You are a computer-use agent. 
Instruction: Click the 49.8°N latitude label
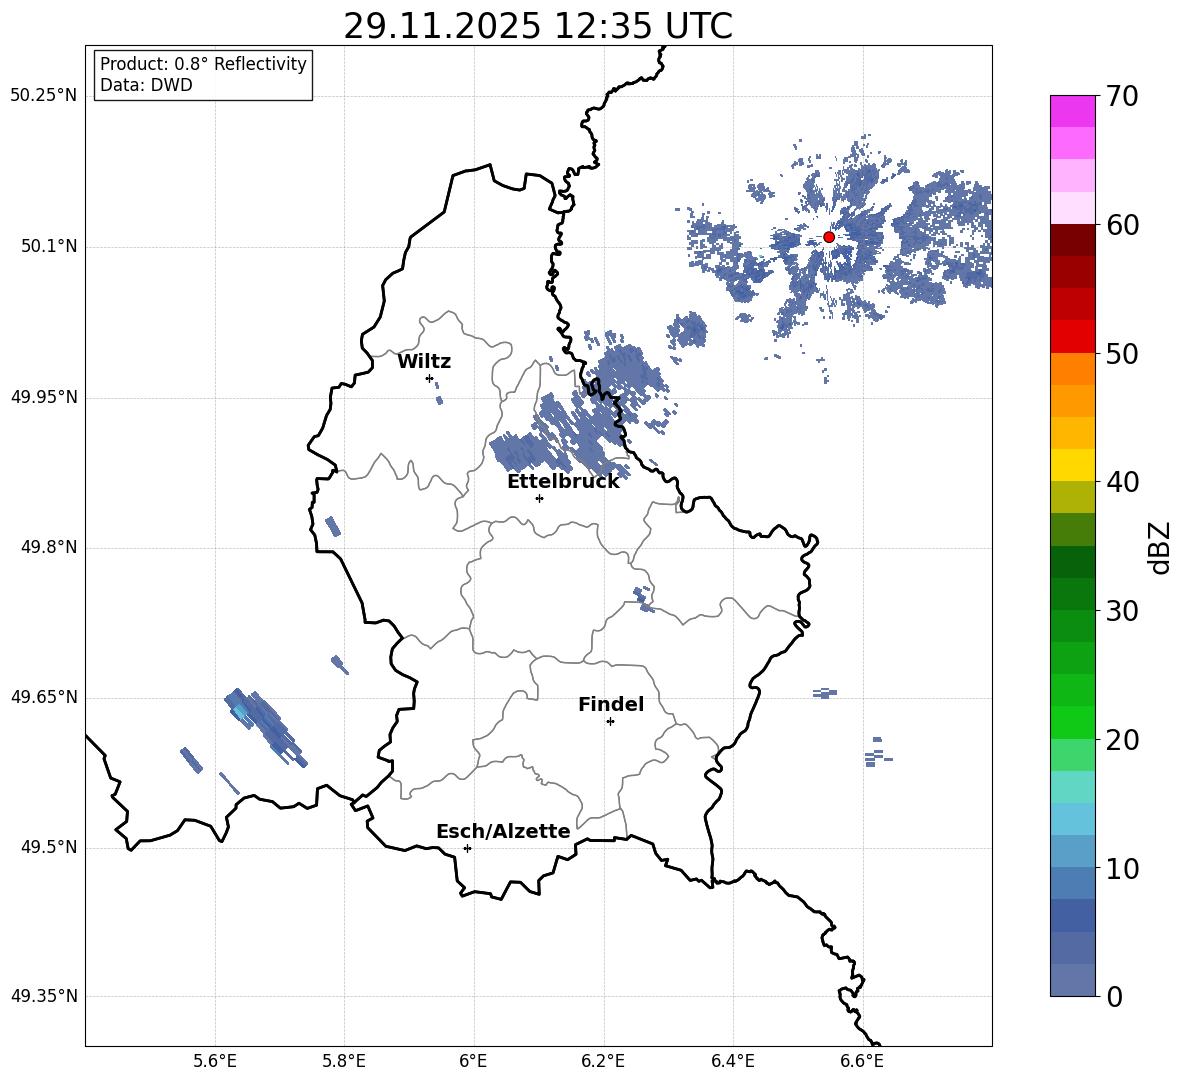click(49, 547)
